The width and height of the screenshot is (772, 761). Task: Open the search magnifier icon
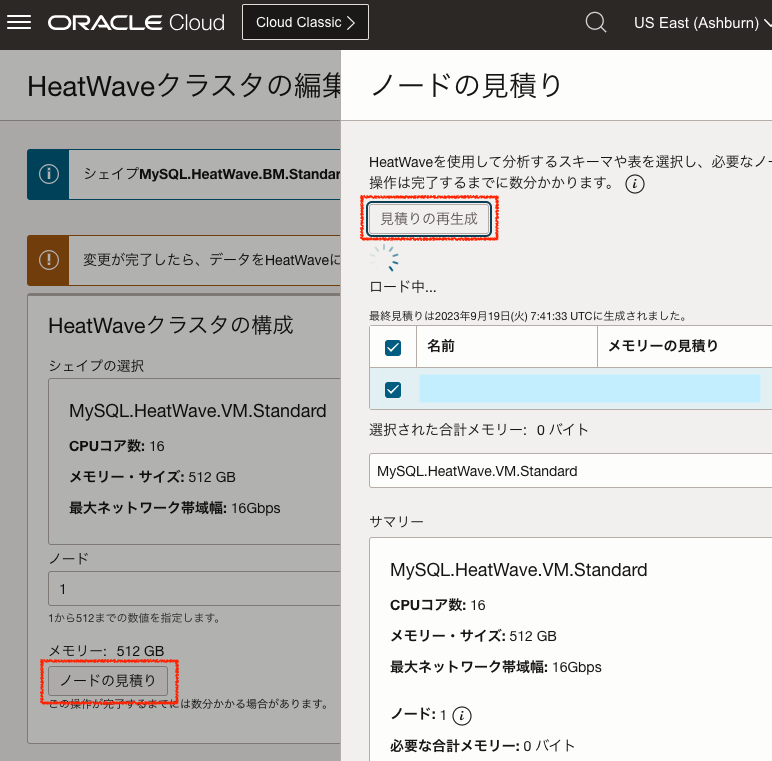pos(596,22)
